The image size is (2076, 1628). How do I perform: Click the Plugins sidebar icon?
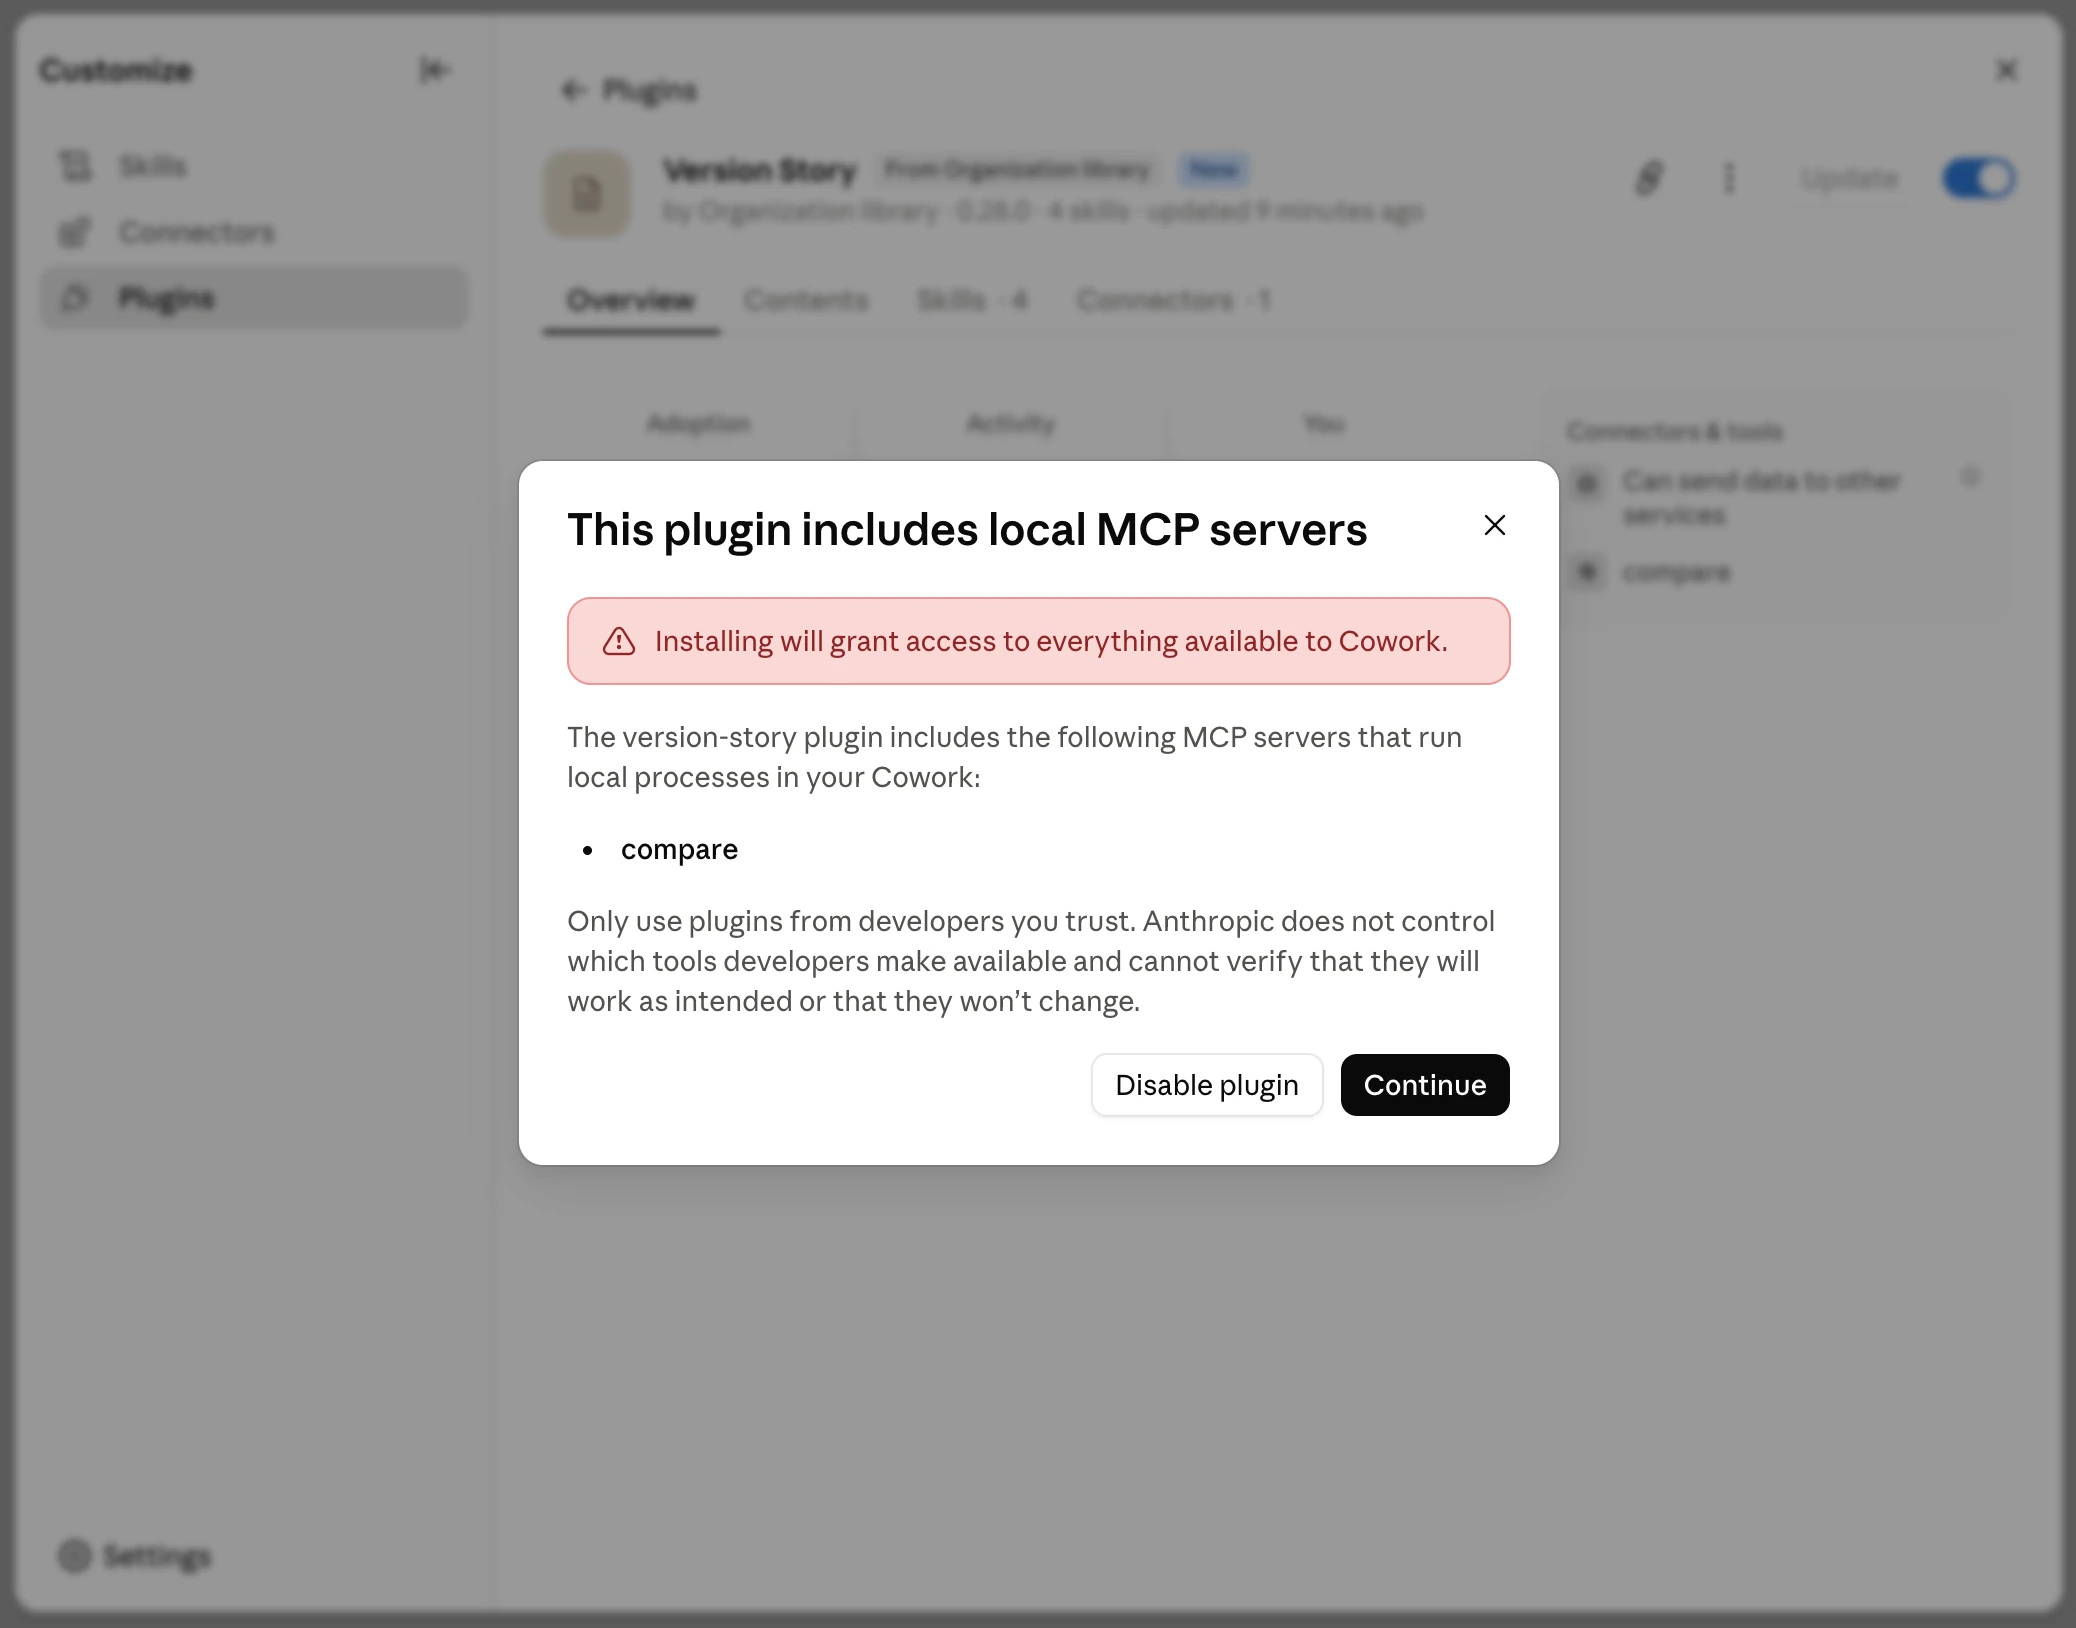pos(75,298)
